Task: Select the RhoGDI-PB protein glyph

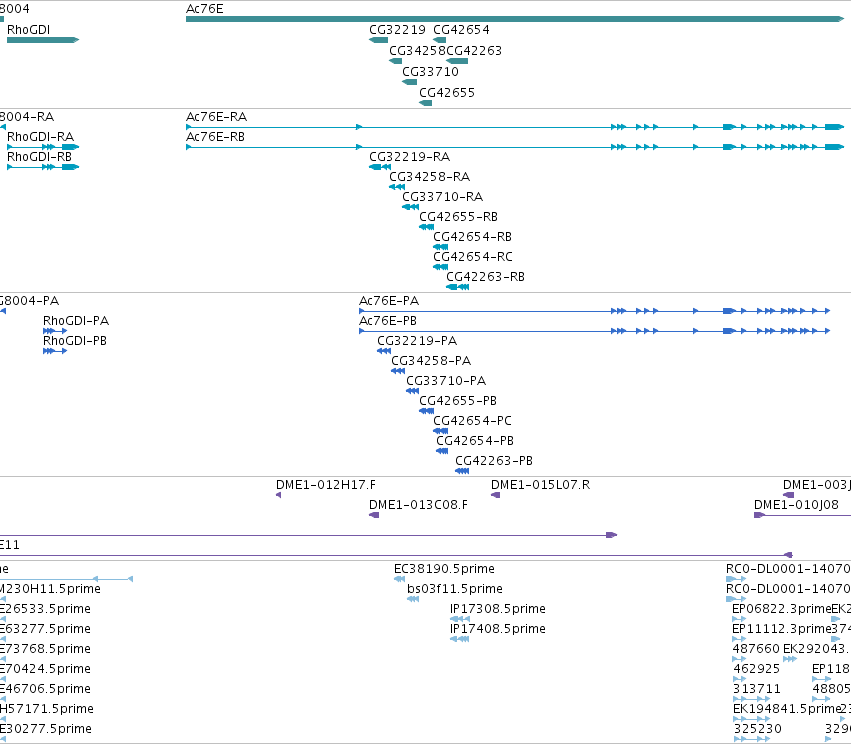Action: pos(55,351)
